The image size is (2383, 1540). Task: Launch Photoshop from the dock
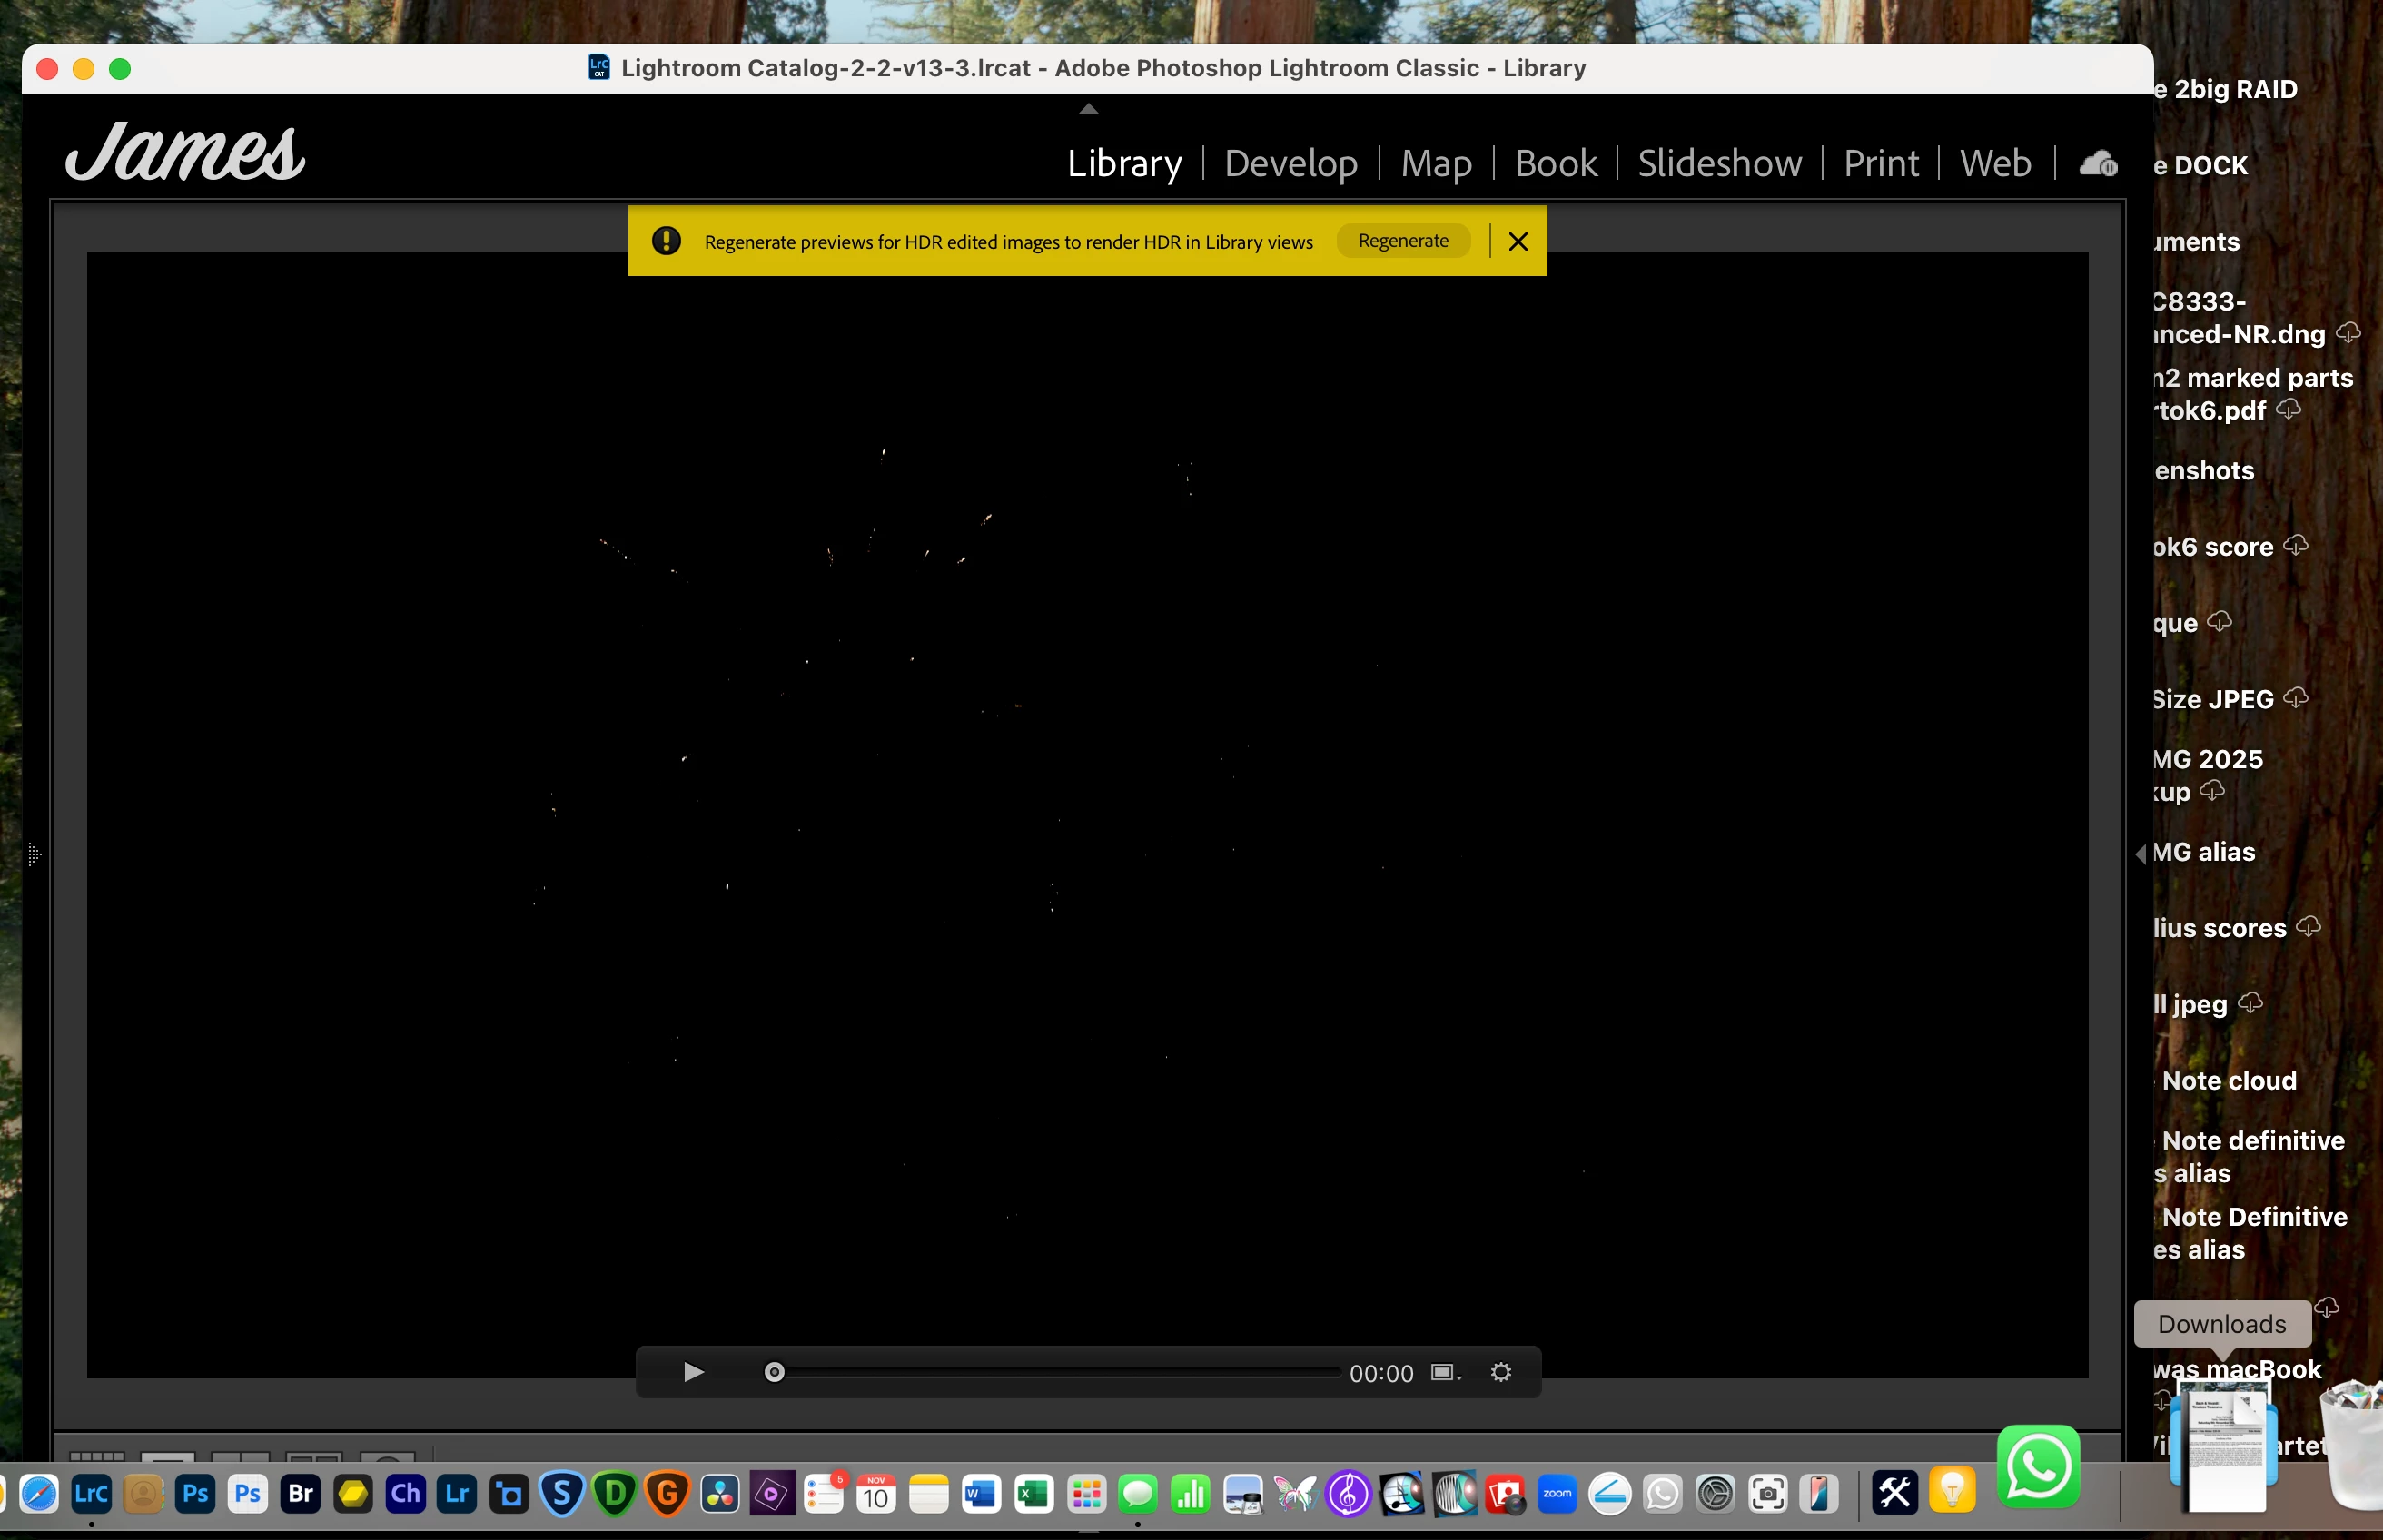[x=196, y=1494]
